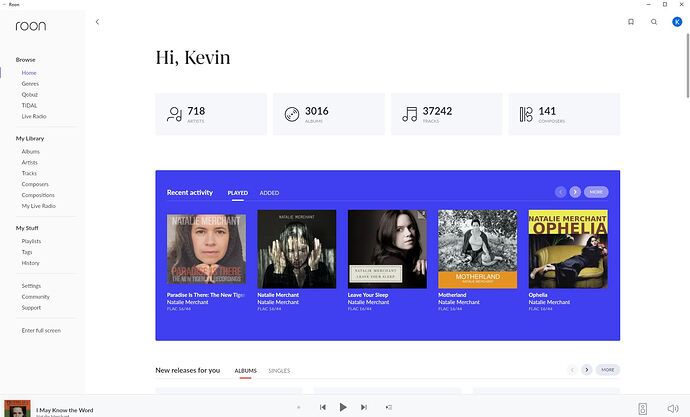Click the now playing album thumbnail
The height and width of the screenshot is (417, 690).
pyautogui.click(x=17, y=409)
